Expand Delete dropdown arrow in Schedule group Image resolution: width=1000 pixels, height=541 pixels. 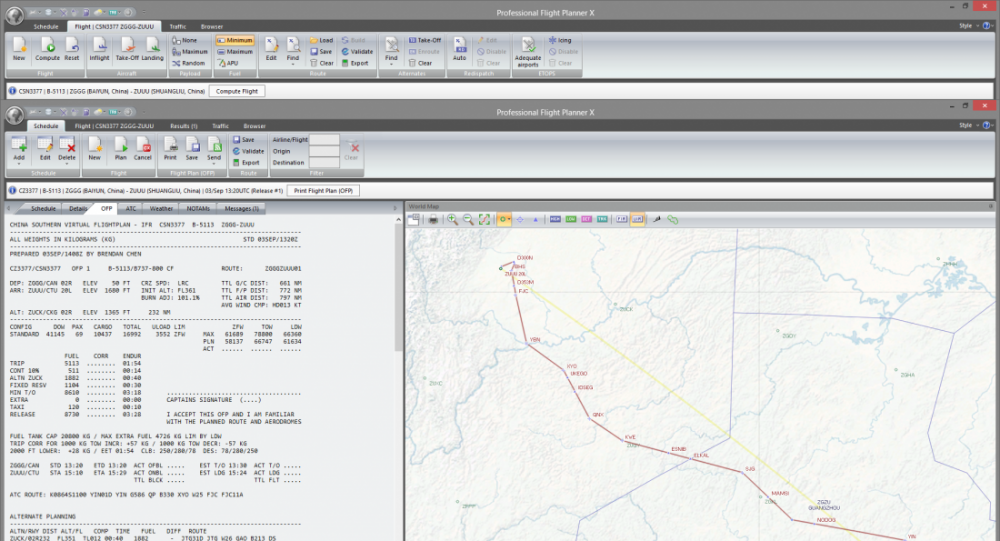point(67,164)
